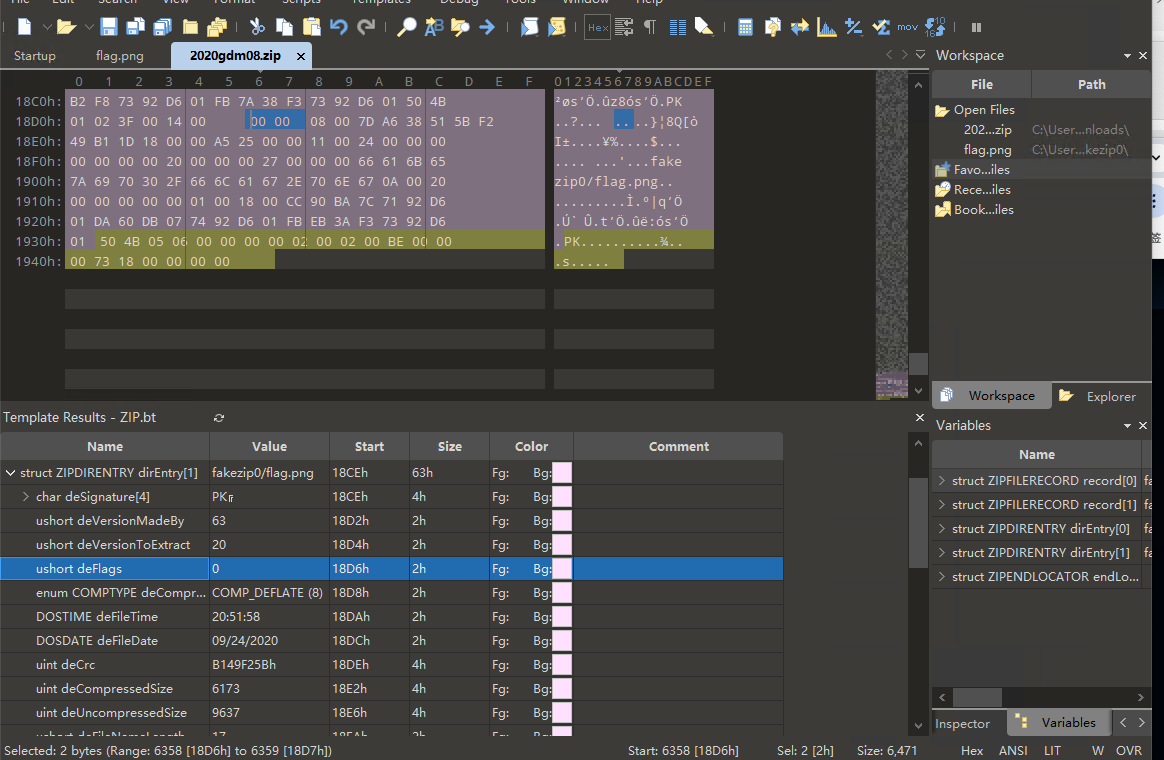The width and height of the screenshot is (1164, 760).
Task: Switch to the Inspector tab
Action: [962, 723]
